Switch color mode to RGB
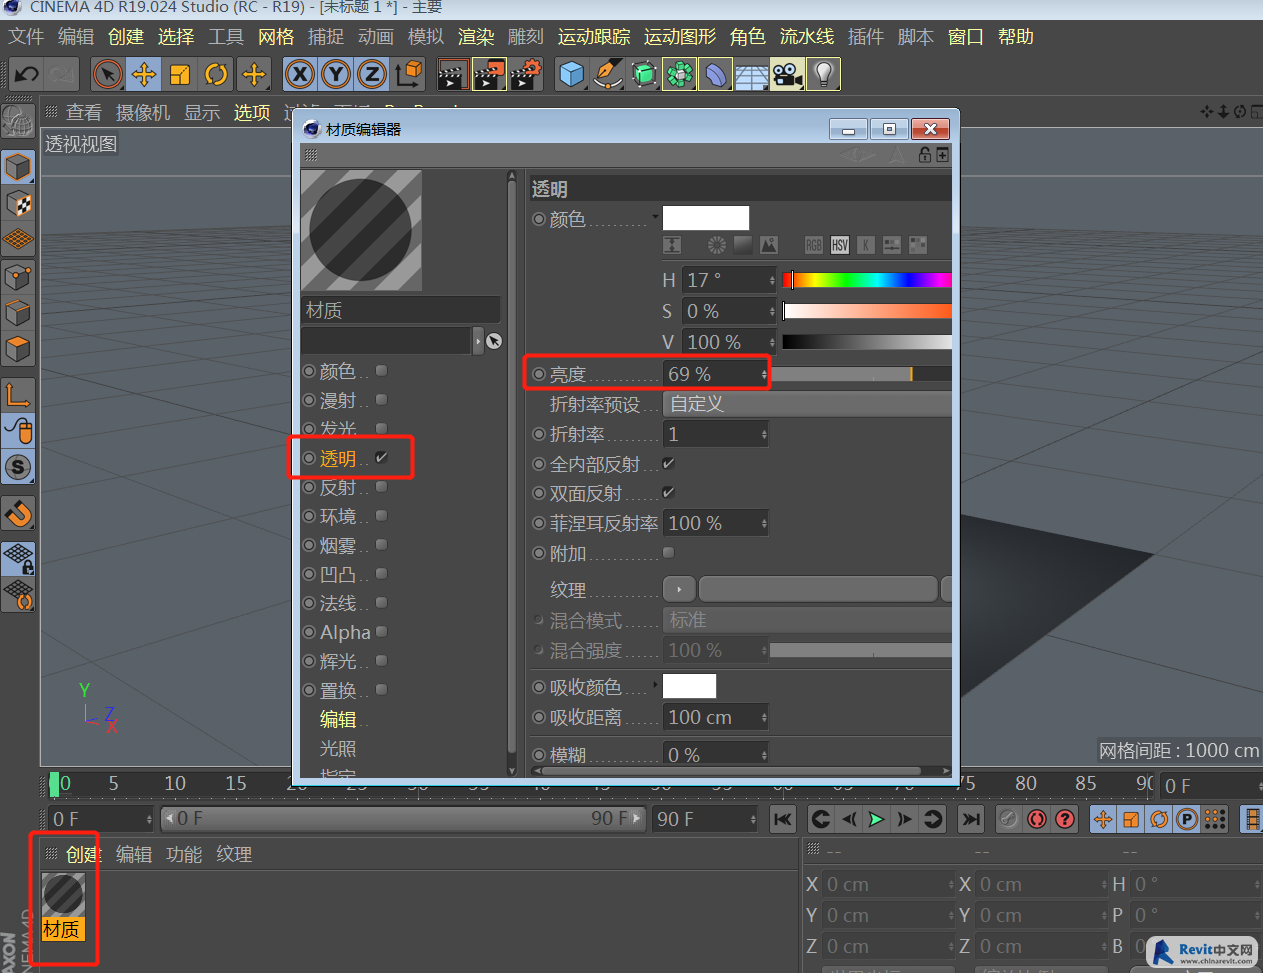Viewport: 1263px width, 973px height. click(x=814, y=245)
